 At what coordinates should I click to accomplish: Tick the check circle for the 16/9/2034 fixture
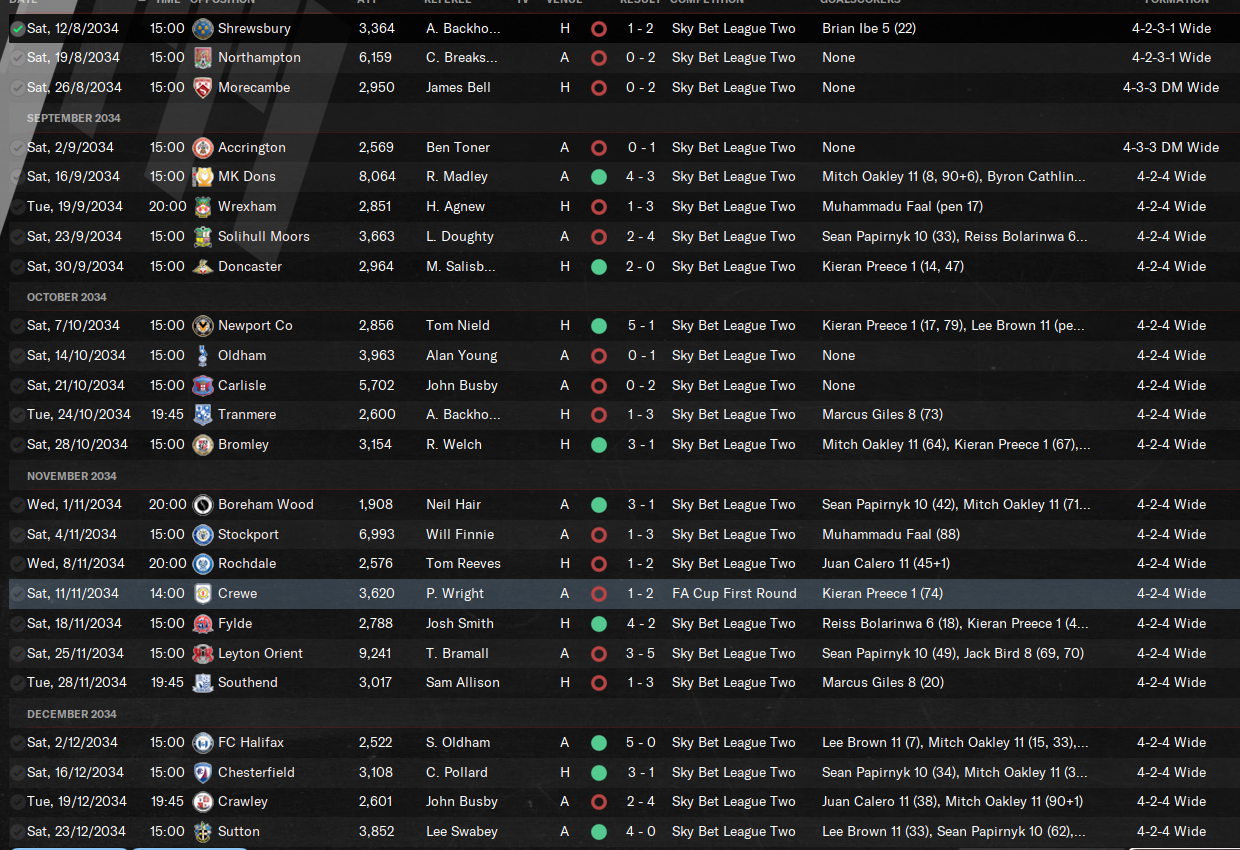coord(17,177)
